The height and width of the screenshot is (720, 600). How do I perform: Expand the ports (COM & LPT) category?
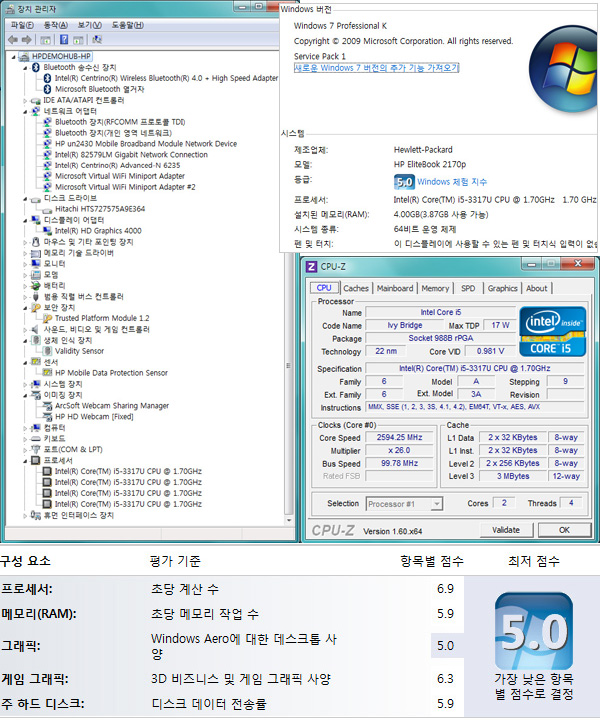(x=25, y=450)
